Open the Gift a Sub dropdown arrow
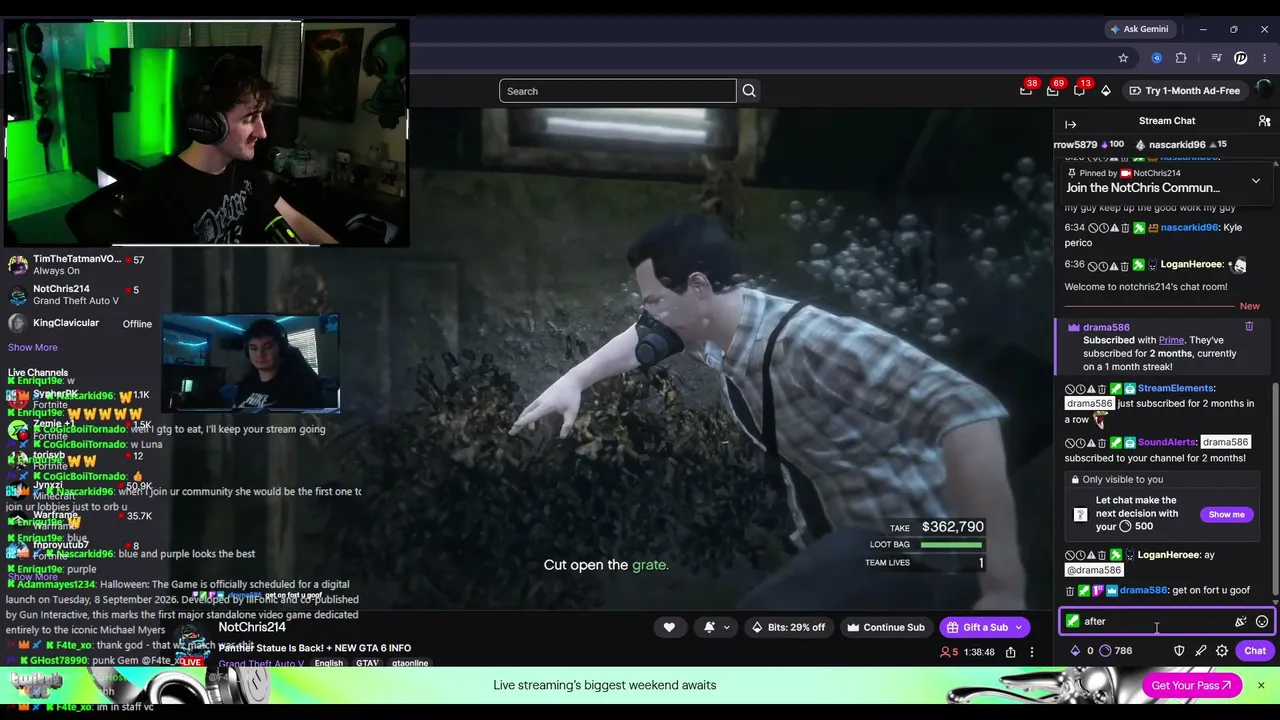Screen dimensions: 1280x720 (1019, 627)
